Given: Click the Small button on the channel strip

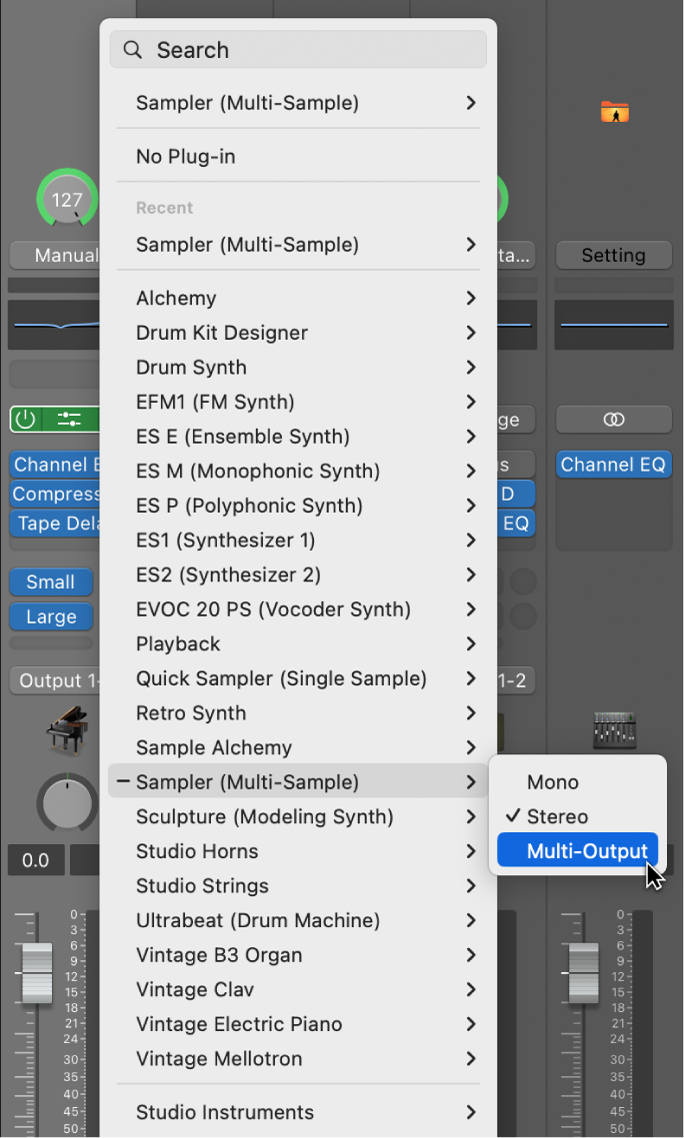Looking at the screenshot, I should coord(50,582).
